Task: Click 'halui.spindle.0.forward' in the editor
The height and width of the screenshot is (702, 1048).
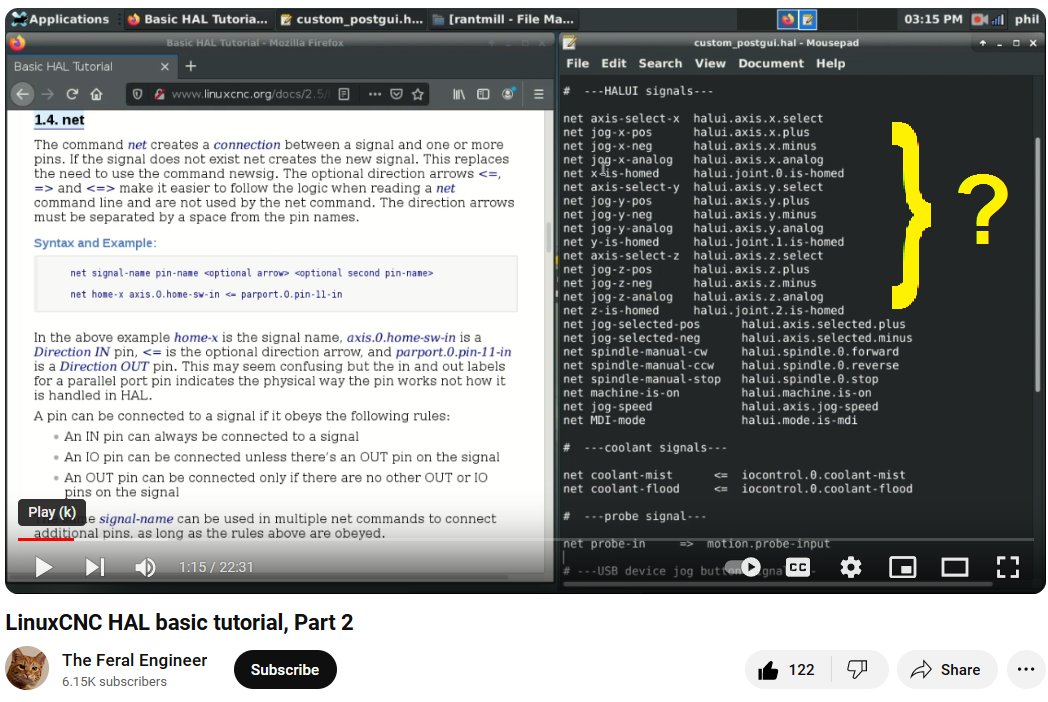Action: coord(819,352)
